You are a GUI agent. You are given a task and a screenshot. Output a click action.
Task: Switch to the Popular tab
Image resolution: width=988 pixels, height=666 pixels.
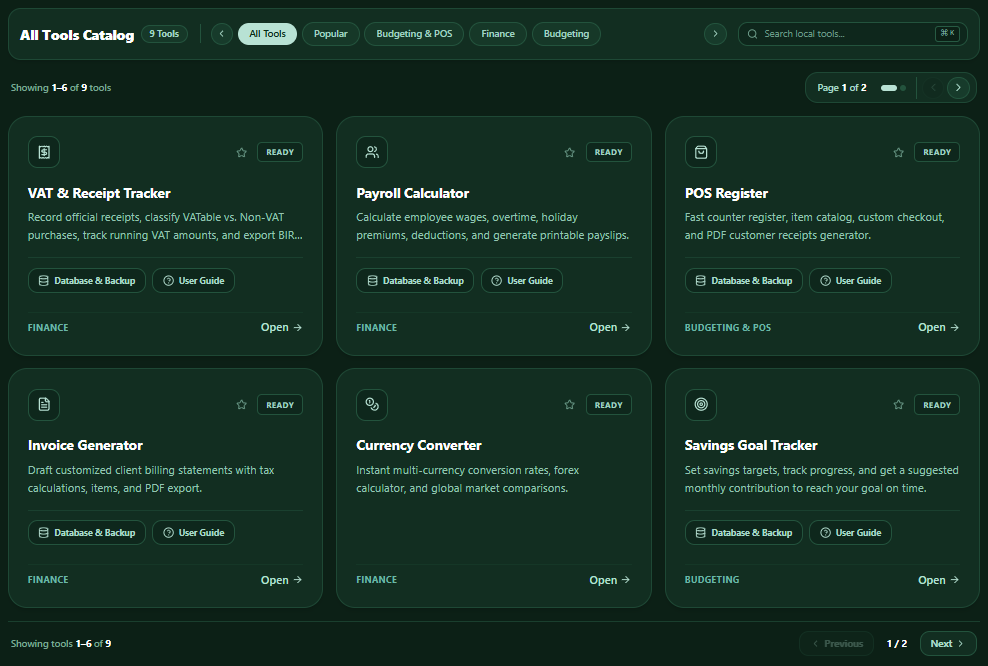tap(331, 34)
